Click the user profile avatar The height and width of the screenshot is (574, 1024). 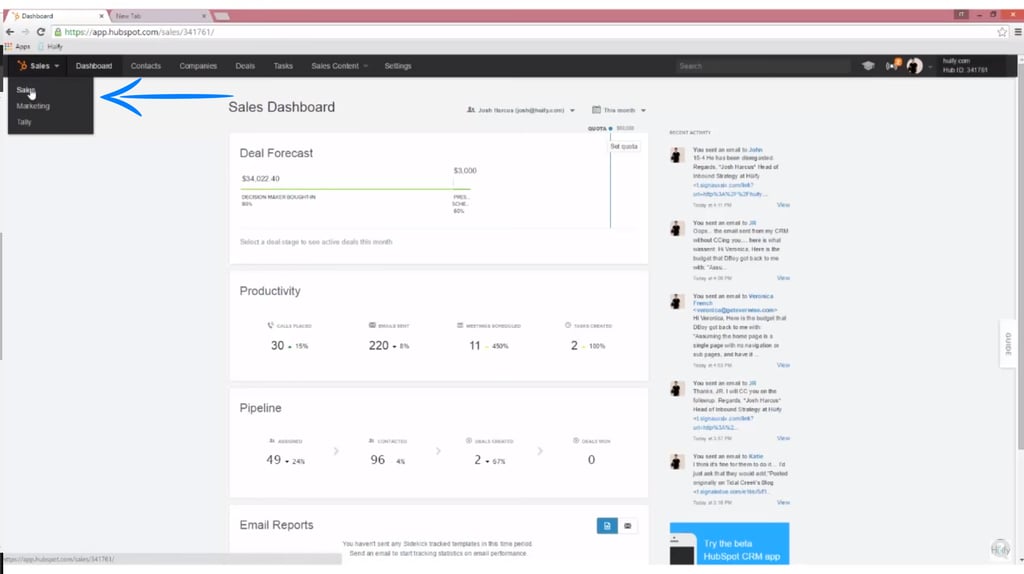pos(914,66)
